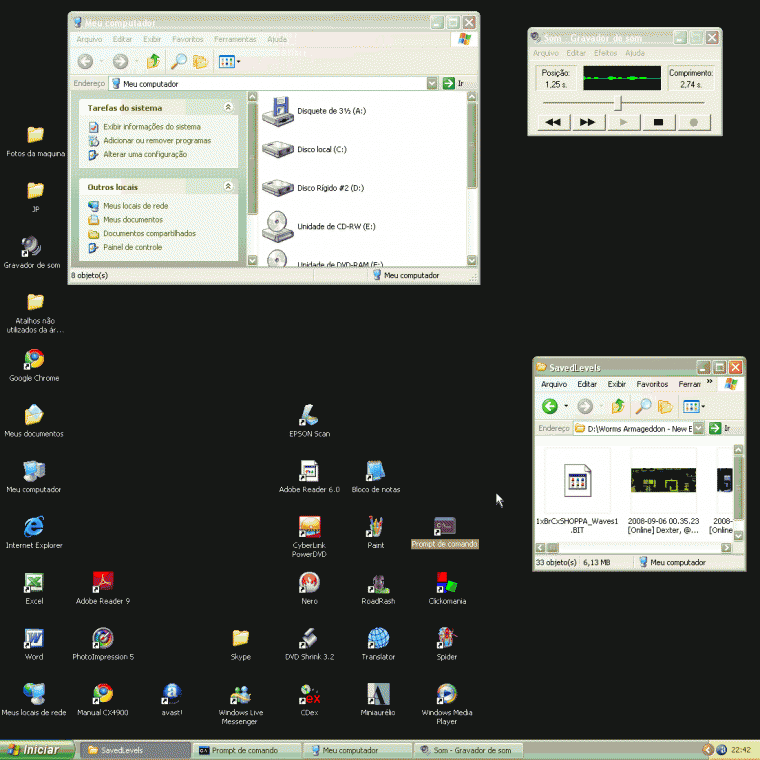Image resolution: width=760 pixels, height=760 pixels.
Task: Open Back history dropdown in SavedLevels
Action: (566, 406)
